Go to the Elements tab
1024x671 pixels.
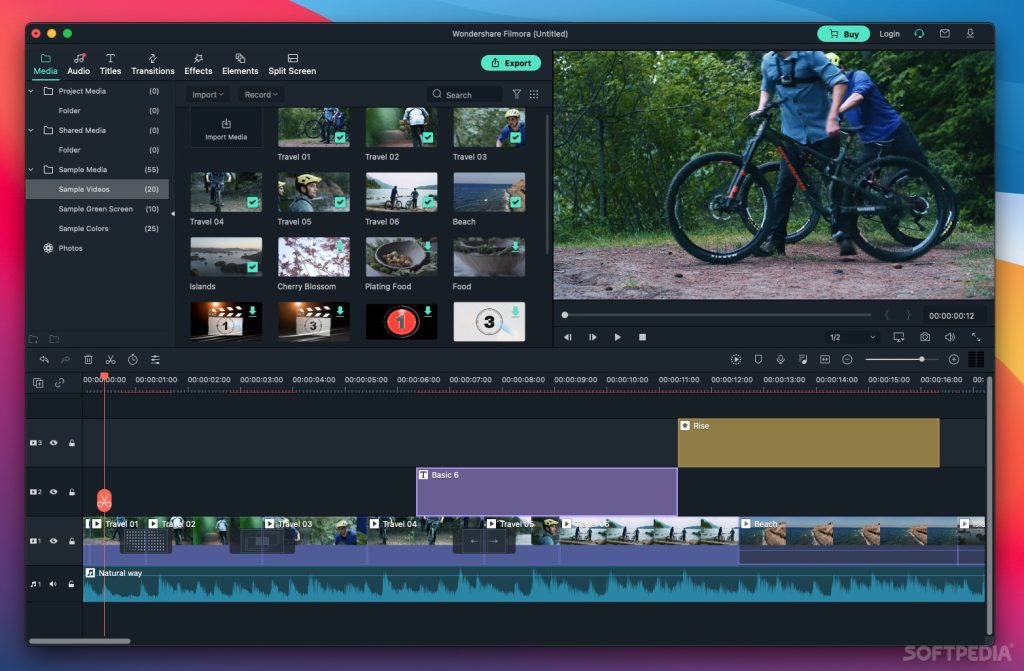pos(240,64)
